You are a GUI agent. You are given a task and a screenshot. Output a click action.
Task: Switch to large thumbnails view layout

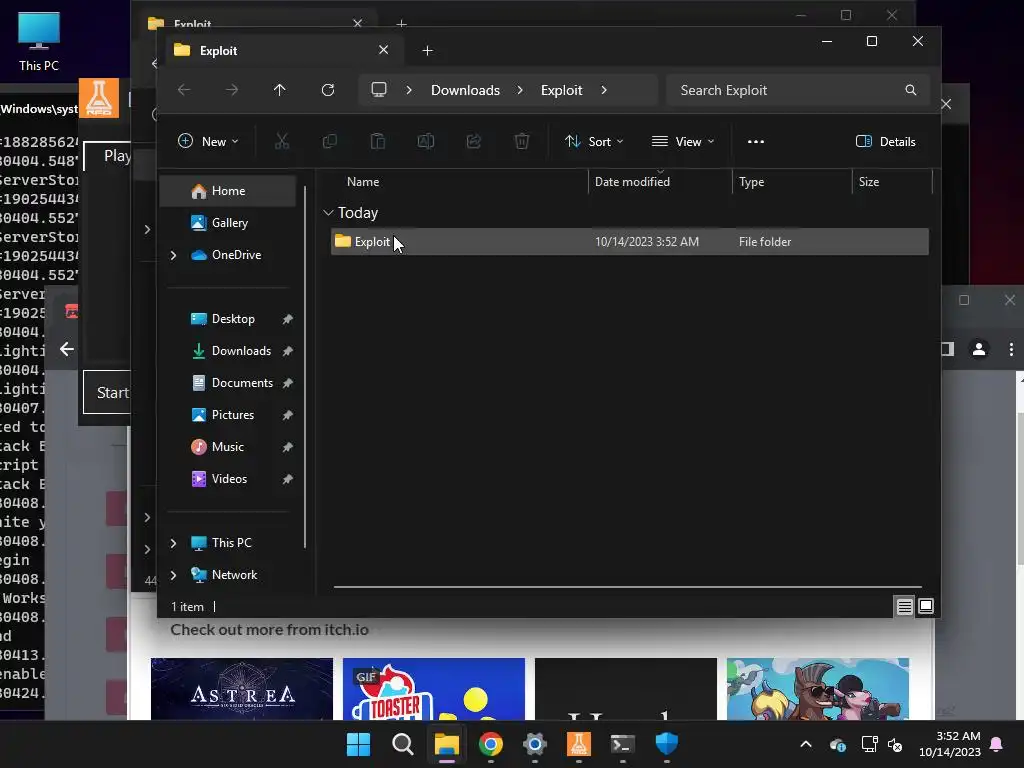pos(926,607)
